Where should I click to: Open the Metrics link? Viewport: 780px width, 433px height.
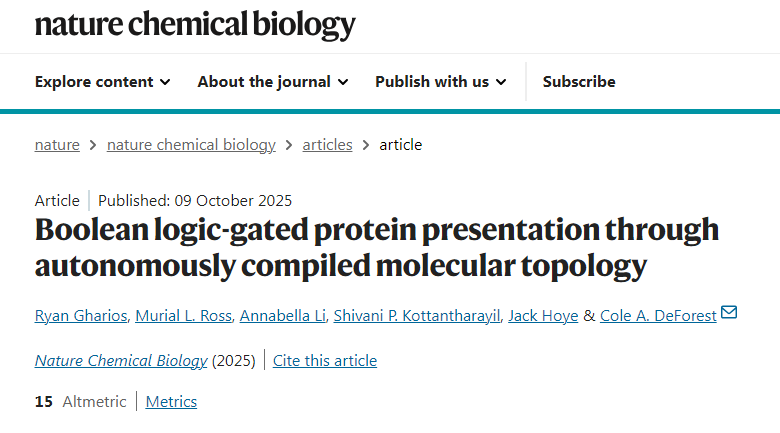tap(171, 402)
